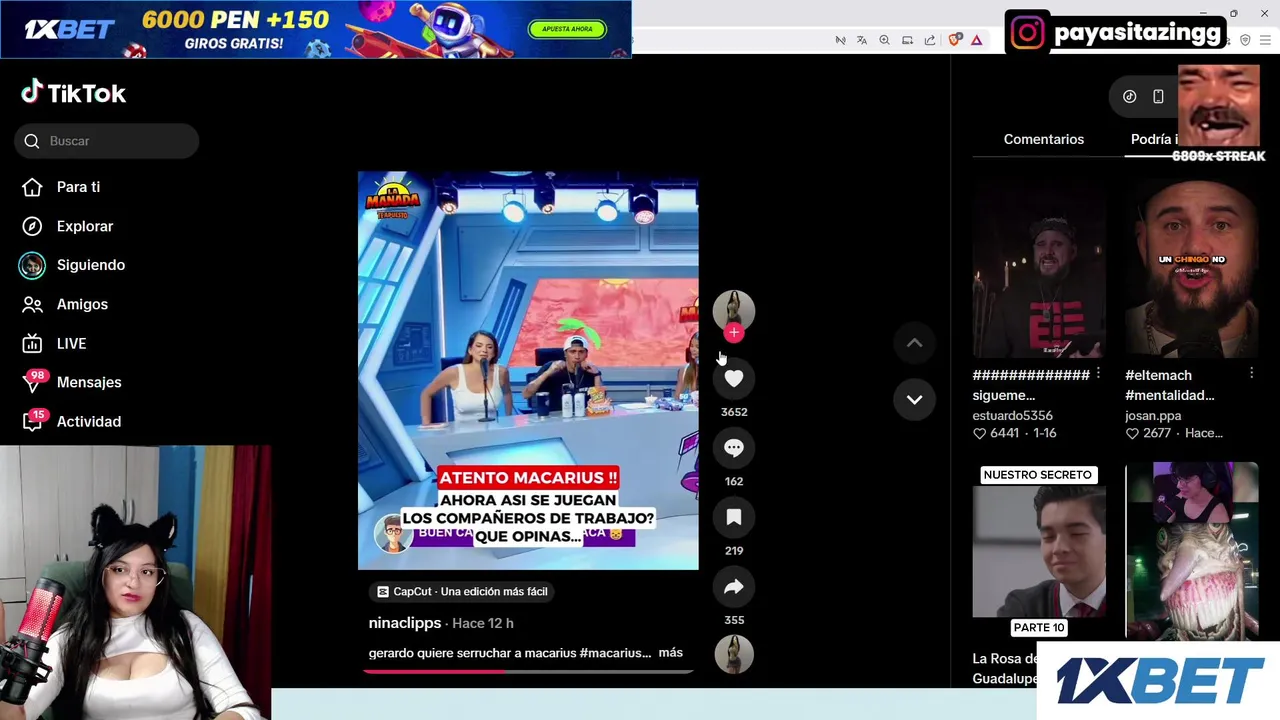Expand caption with más

[670, 653]
